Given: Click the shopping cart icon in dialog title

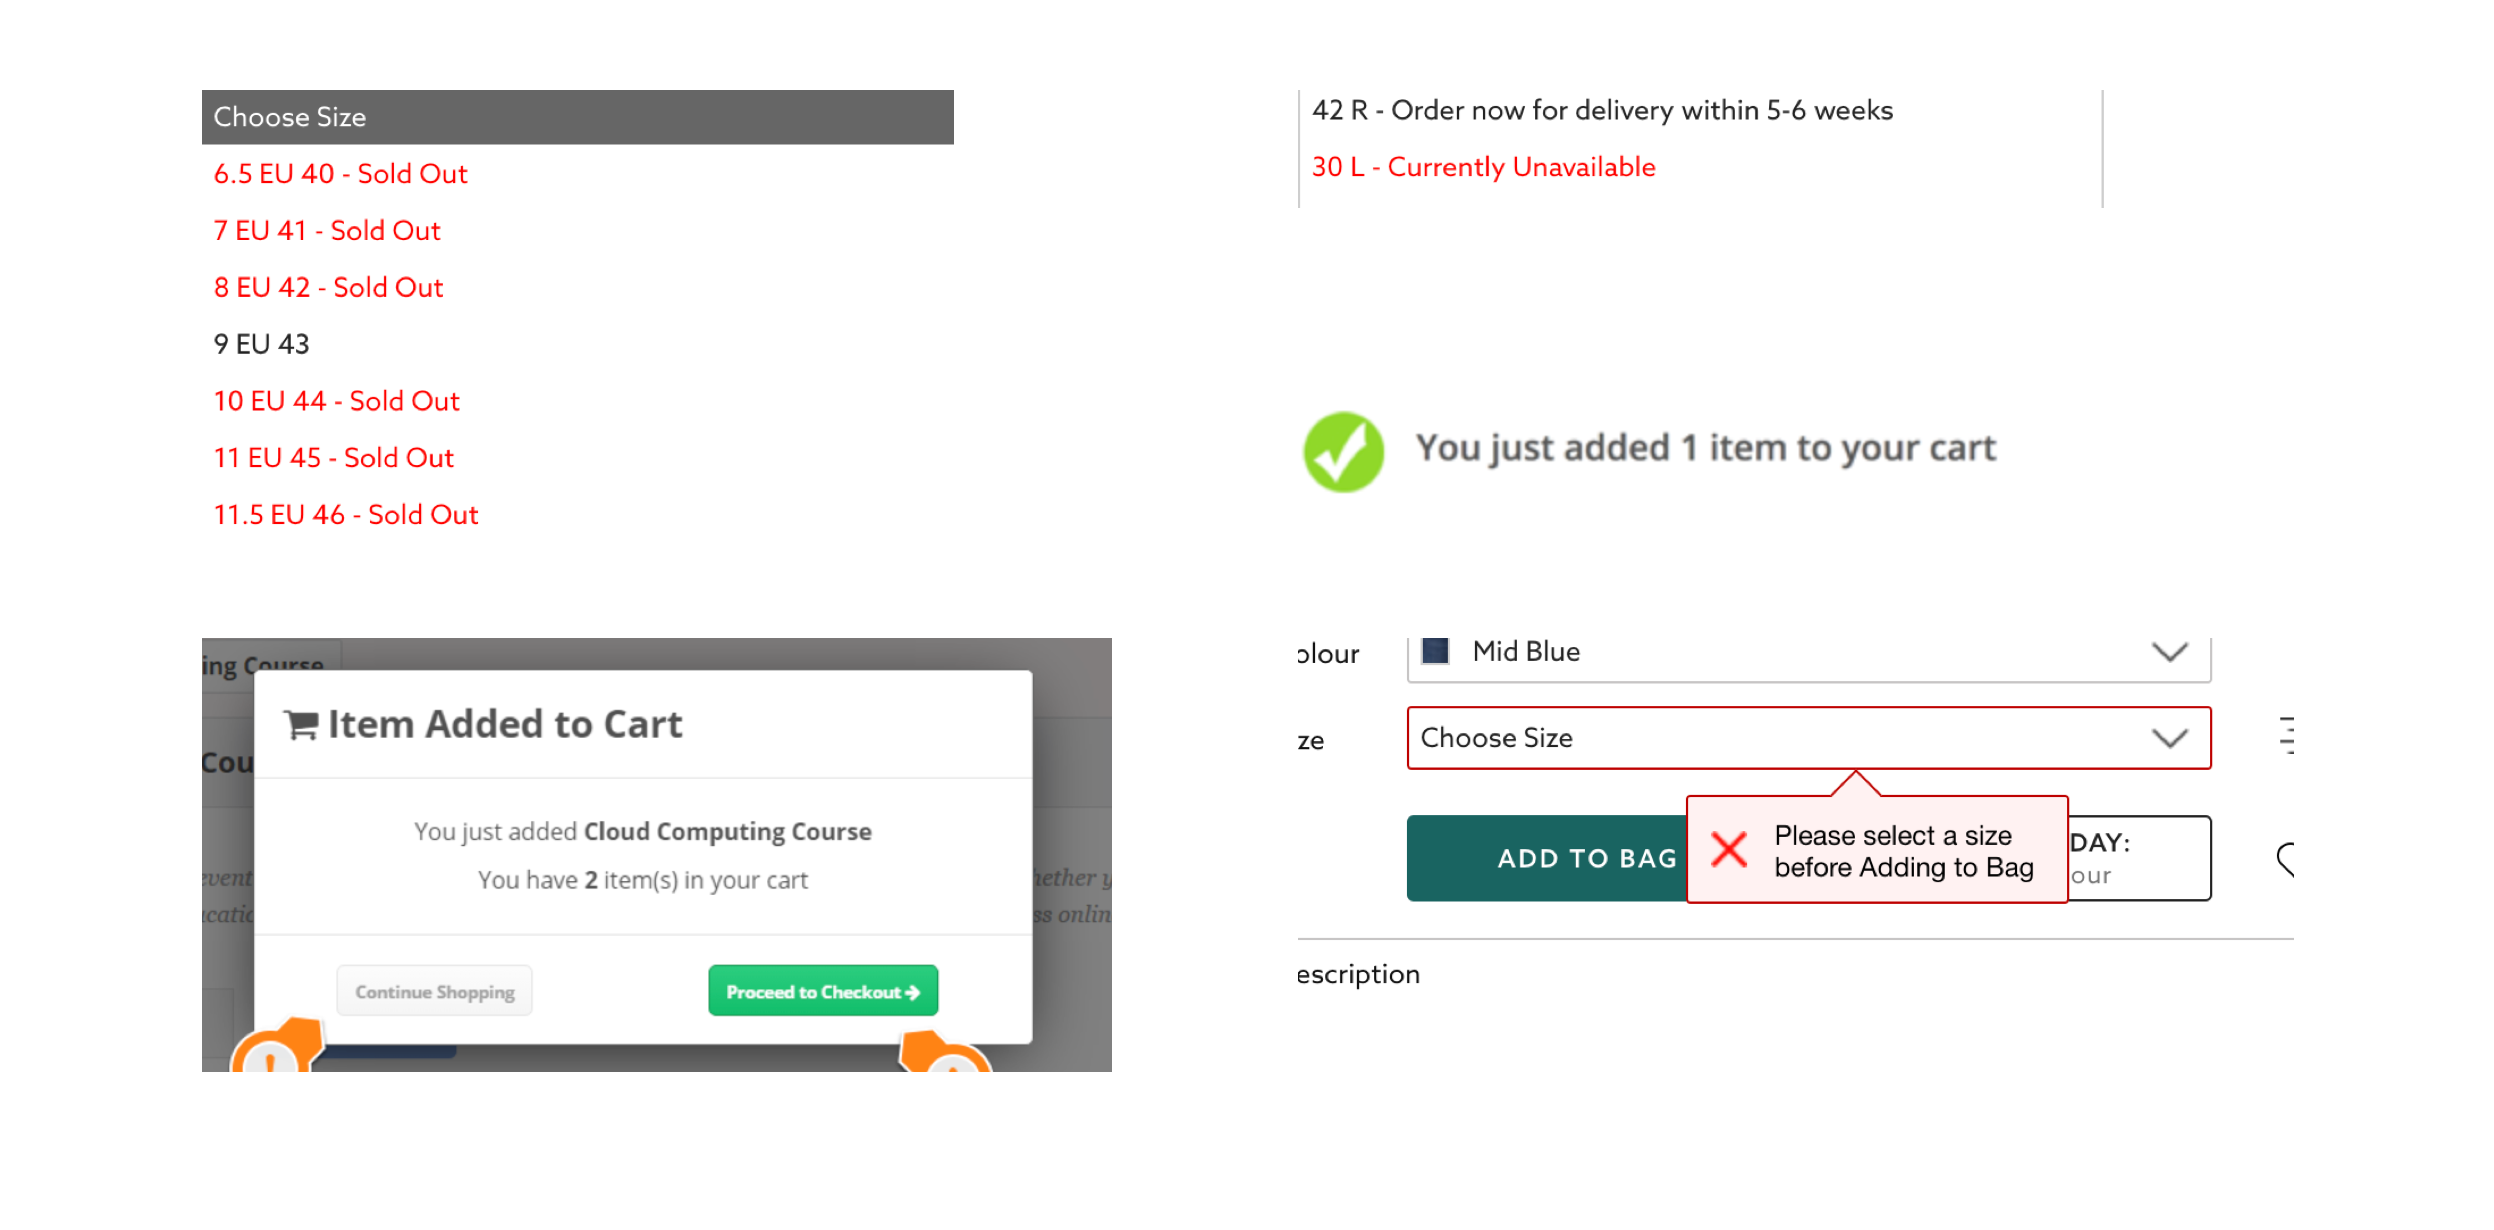Looking at the screenshot, I should click(301, 724).
